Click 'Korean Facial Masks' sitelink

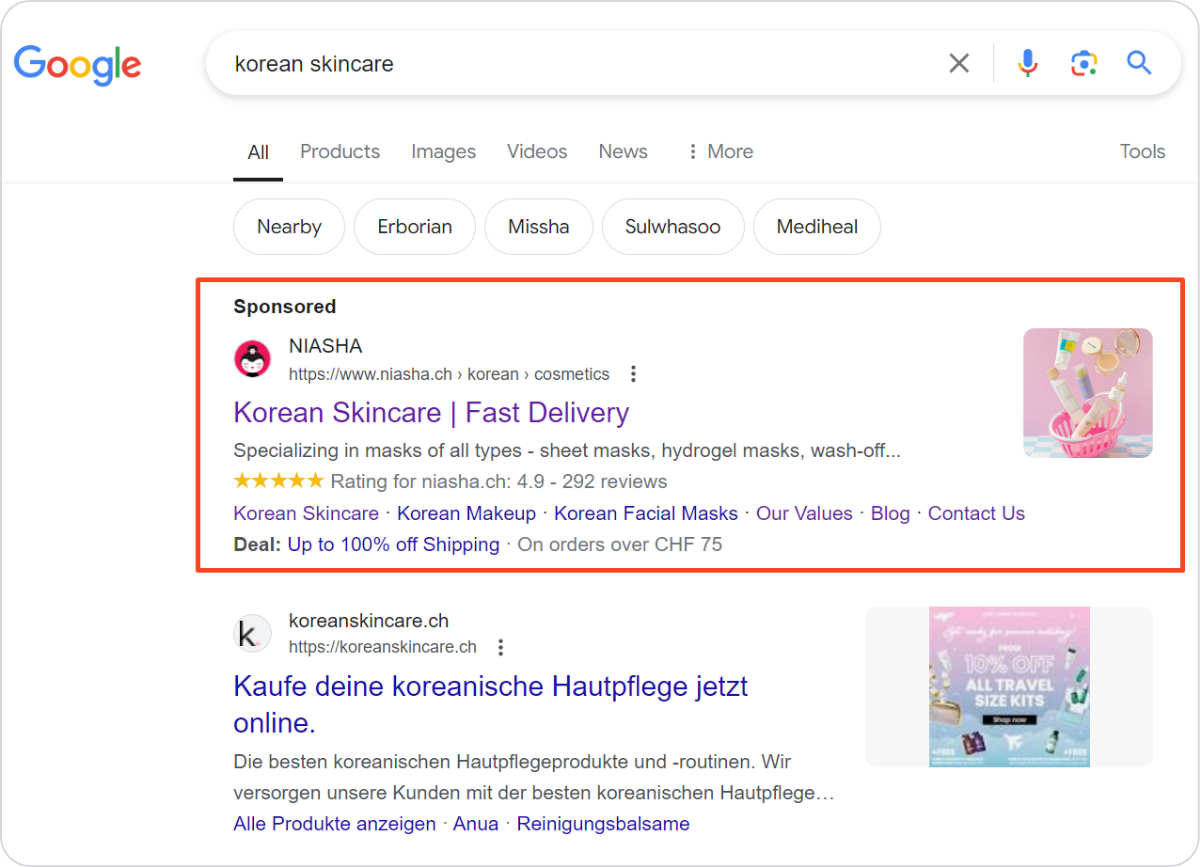pyautogui.click(x=645, y=513)
